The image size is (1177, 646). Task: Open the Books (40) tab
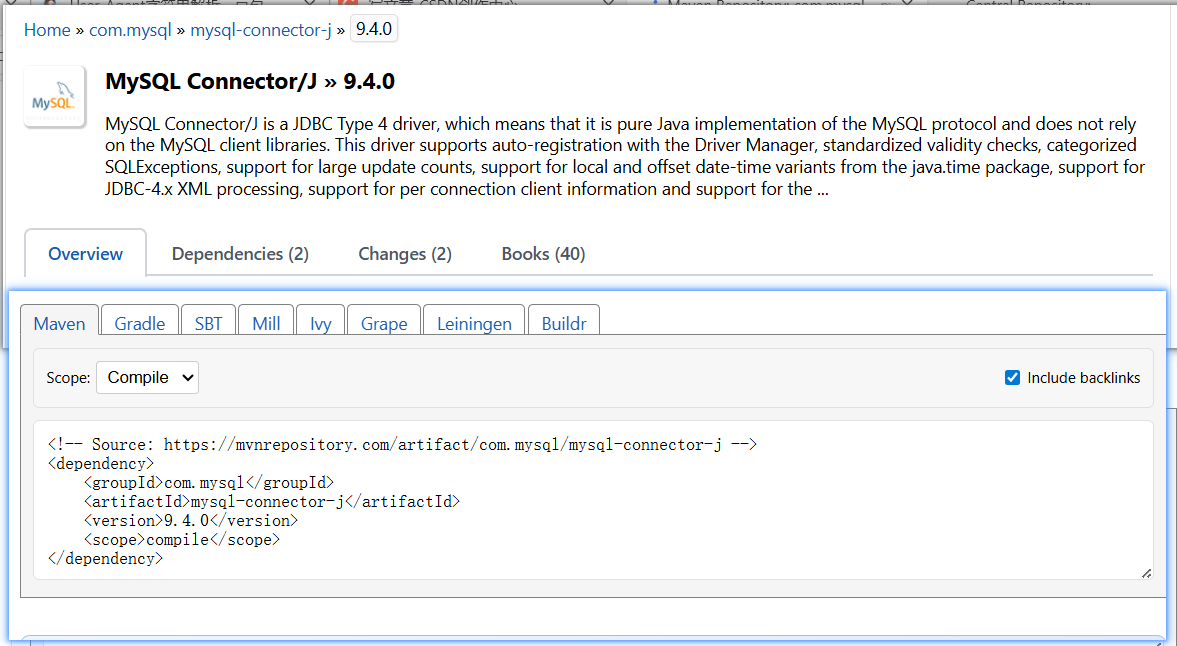tap(543, 254)
